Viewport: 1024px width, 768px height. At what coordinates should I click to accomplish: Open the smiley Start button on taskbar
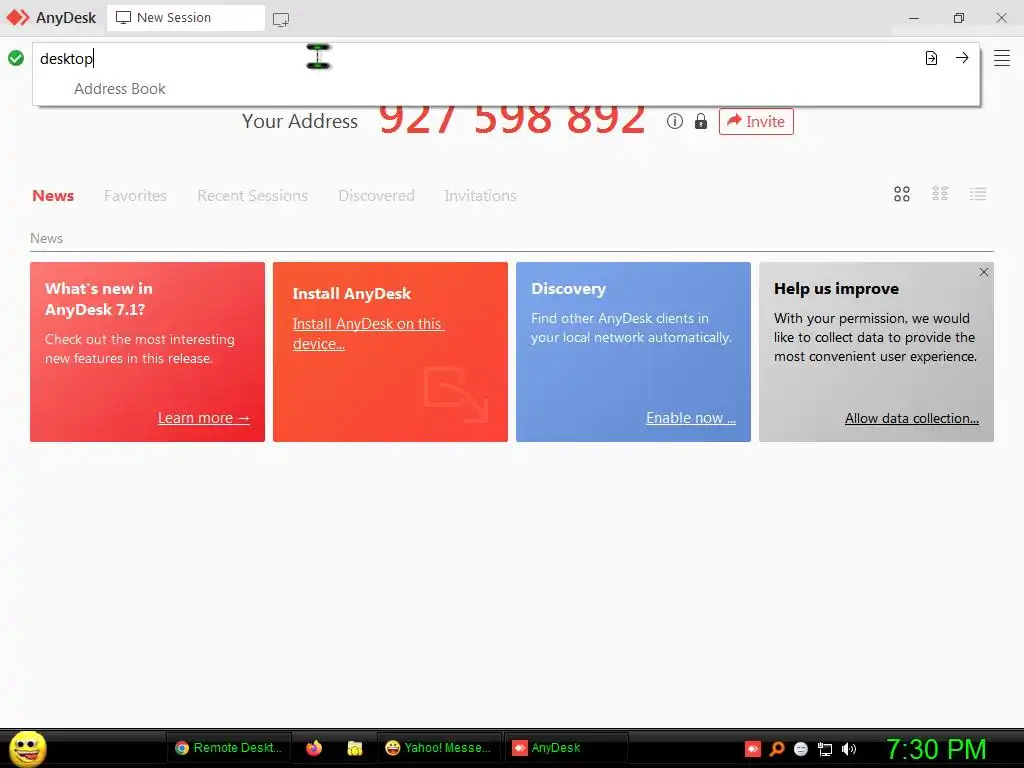coord(27,748)
